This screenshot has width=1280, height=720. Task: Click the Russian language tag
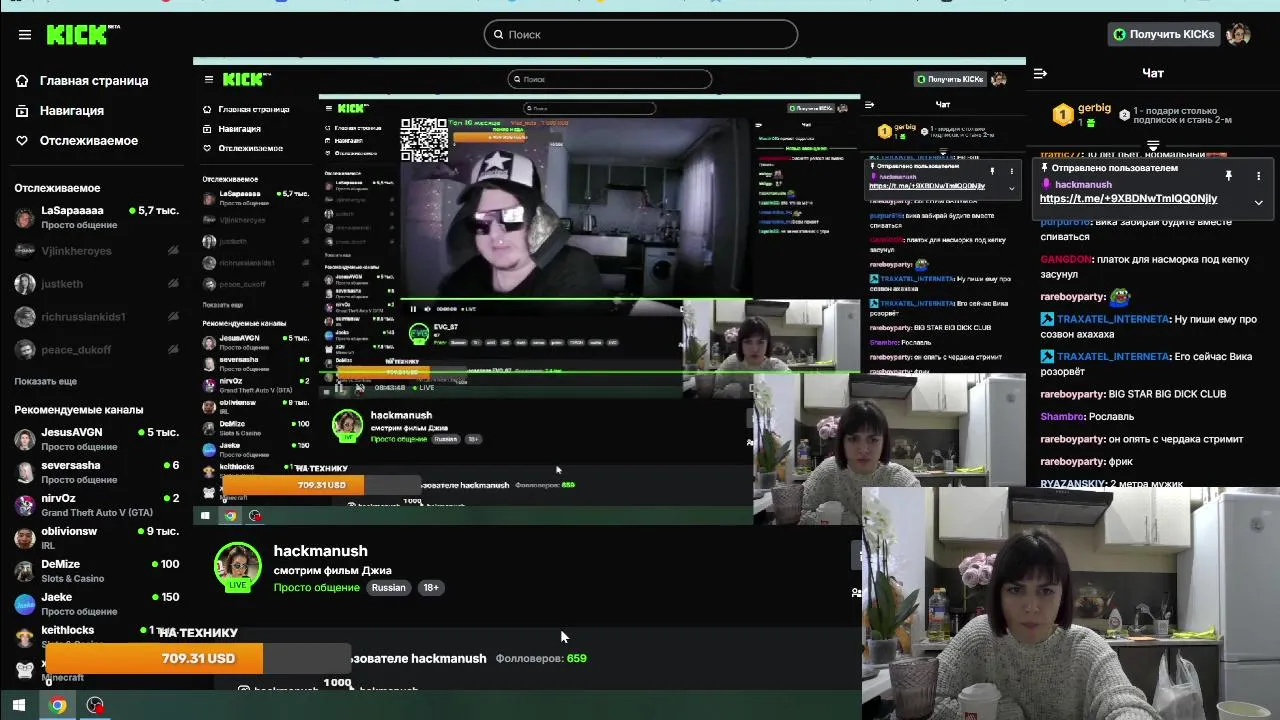[x=389, y=587]
